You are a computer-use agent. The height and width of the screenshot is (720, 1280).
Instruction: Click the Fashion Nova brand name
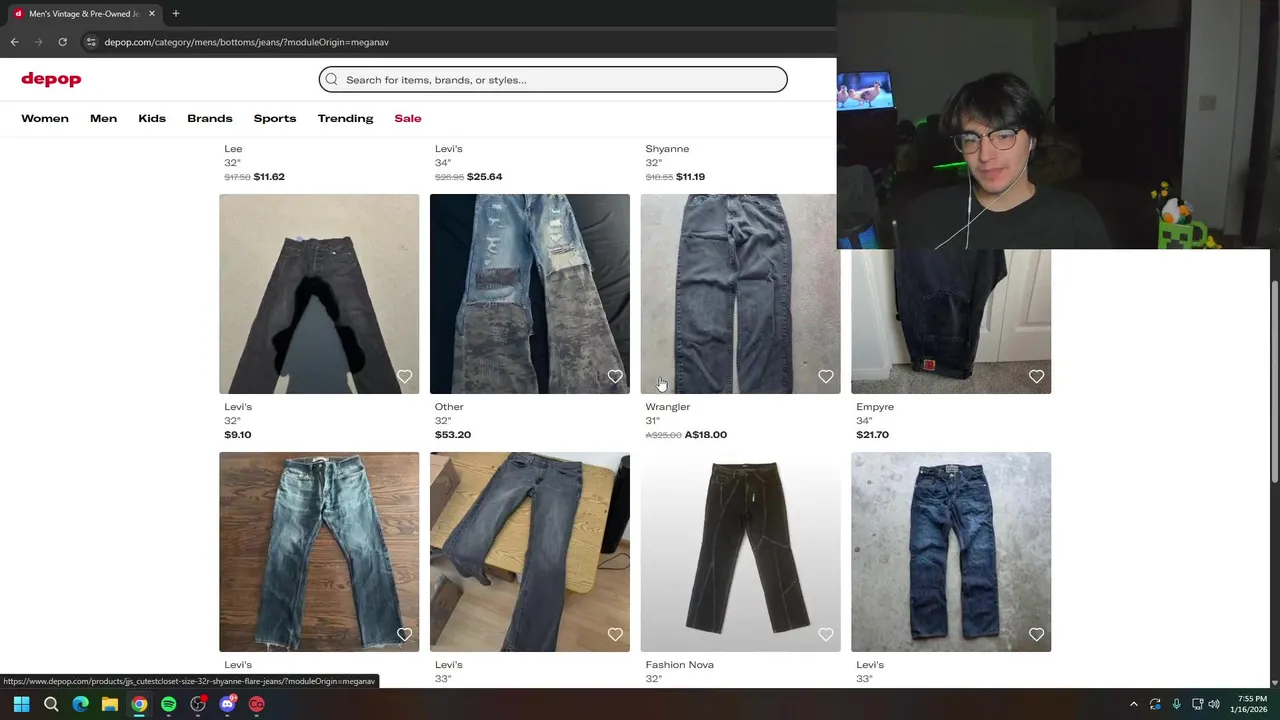tap(680, 665)
